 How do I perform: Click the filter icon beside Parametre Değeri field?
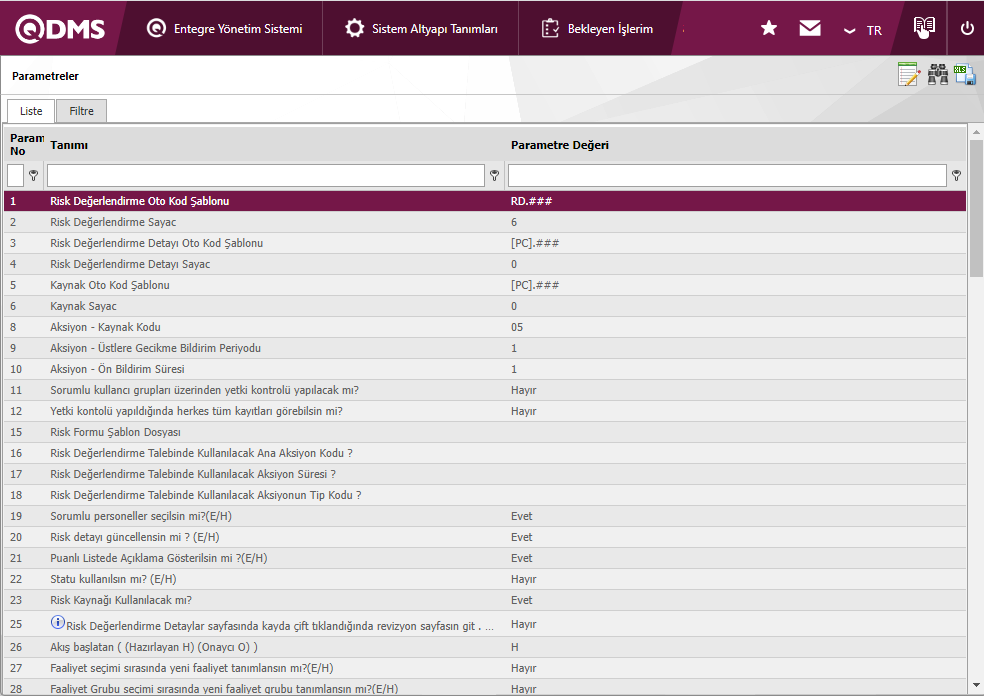pos(956,176)
